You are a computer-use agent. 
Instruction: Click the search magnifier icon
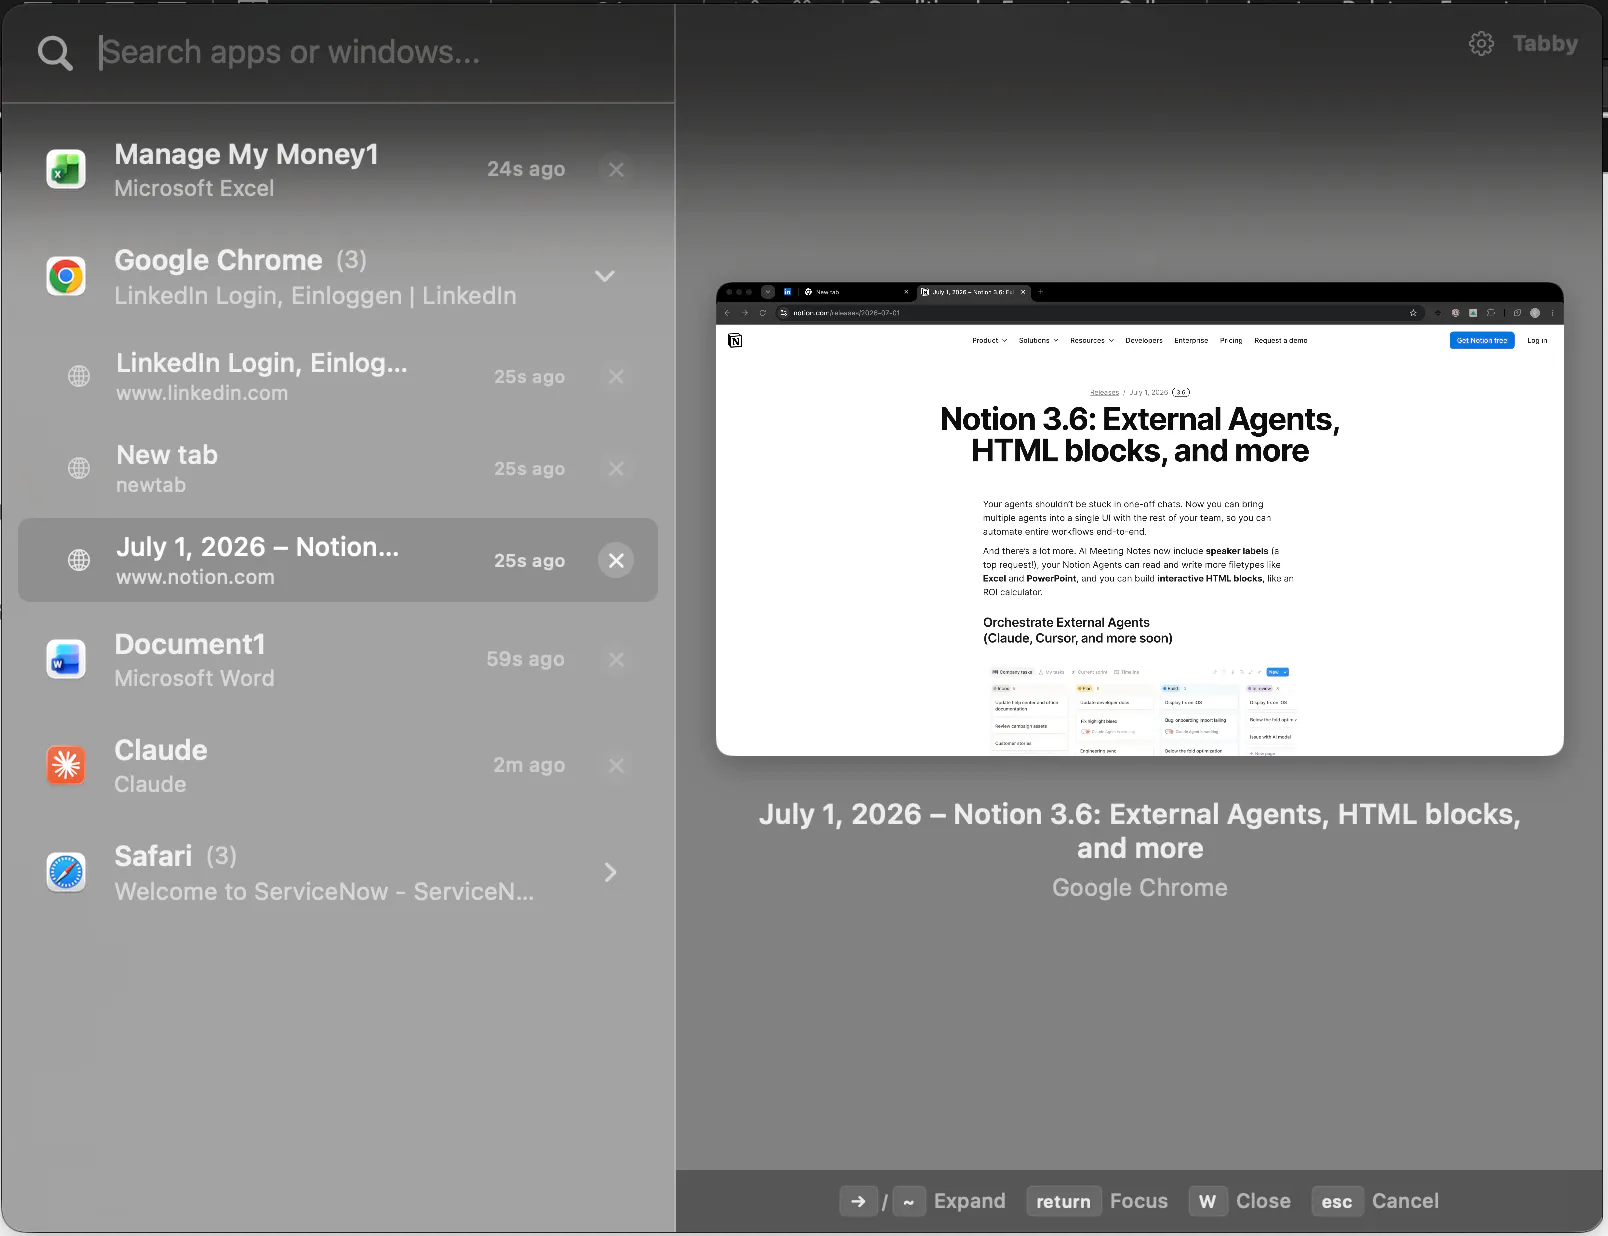(x=55, y=53)
